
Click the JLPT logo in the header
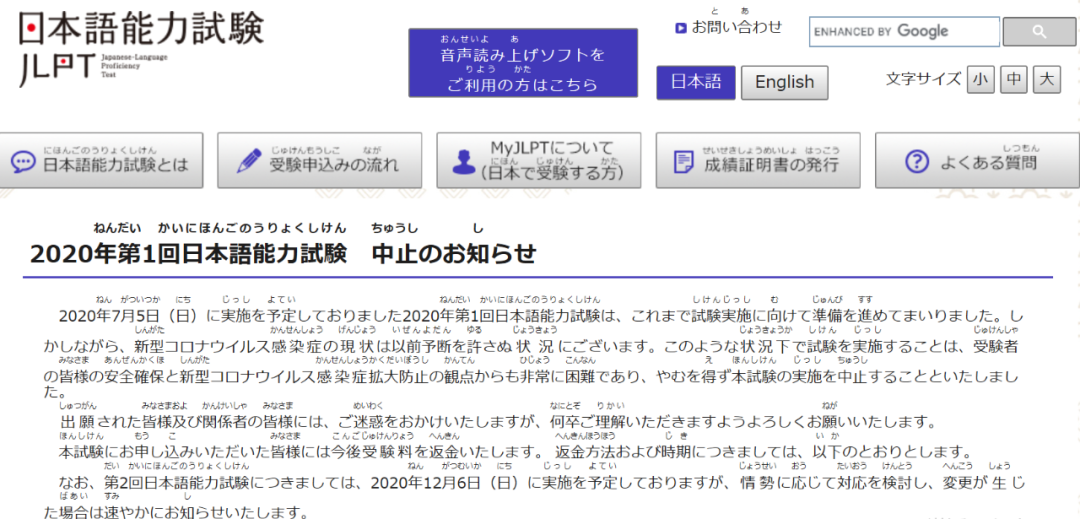pos(141,48)
